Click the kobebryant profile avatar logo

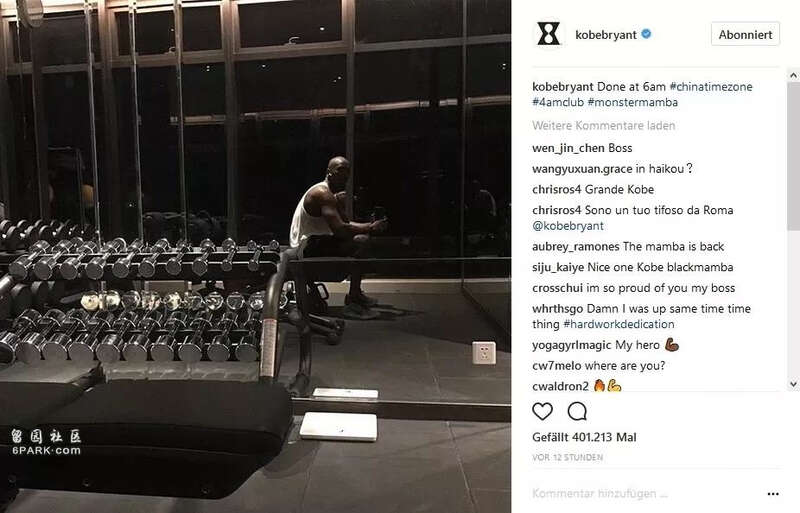point(548,34)
